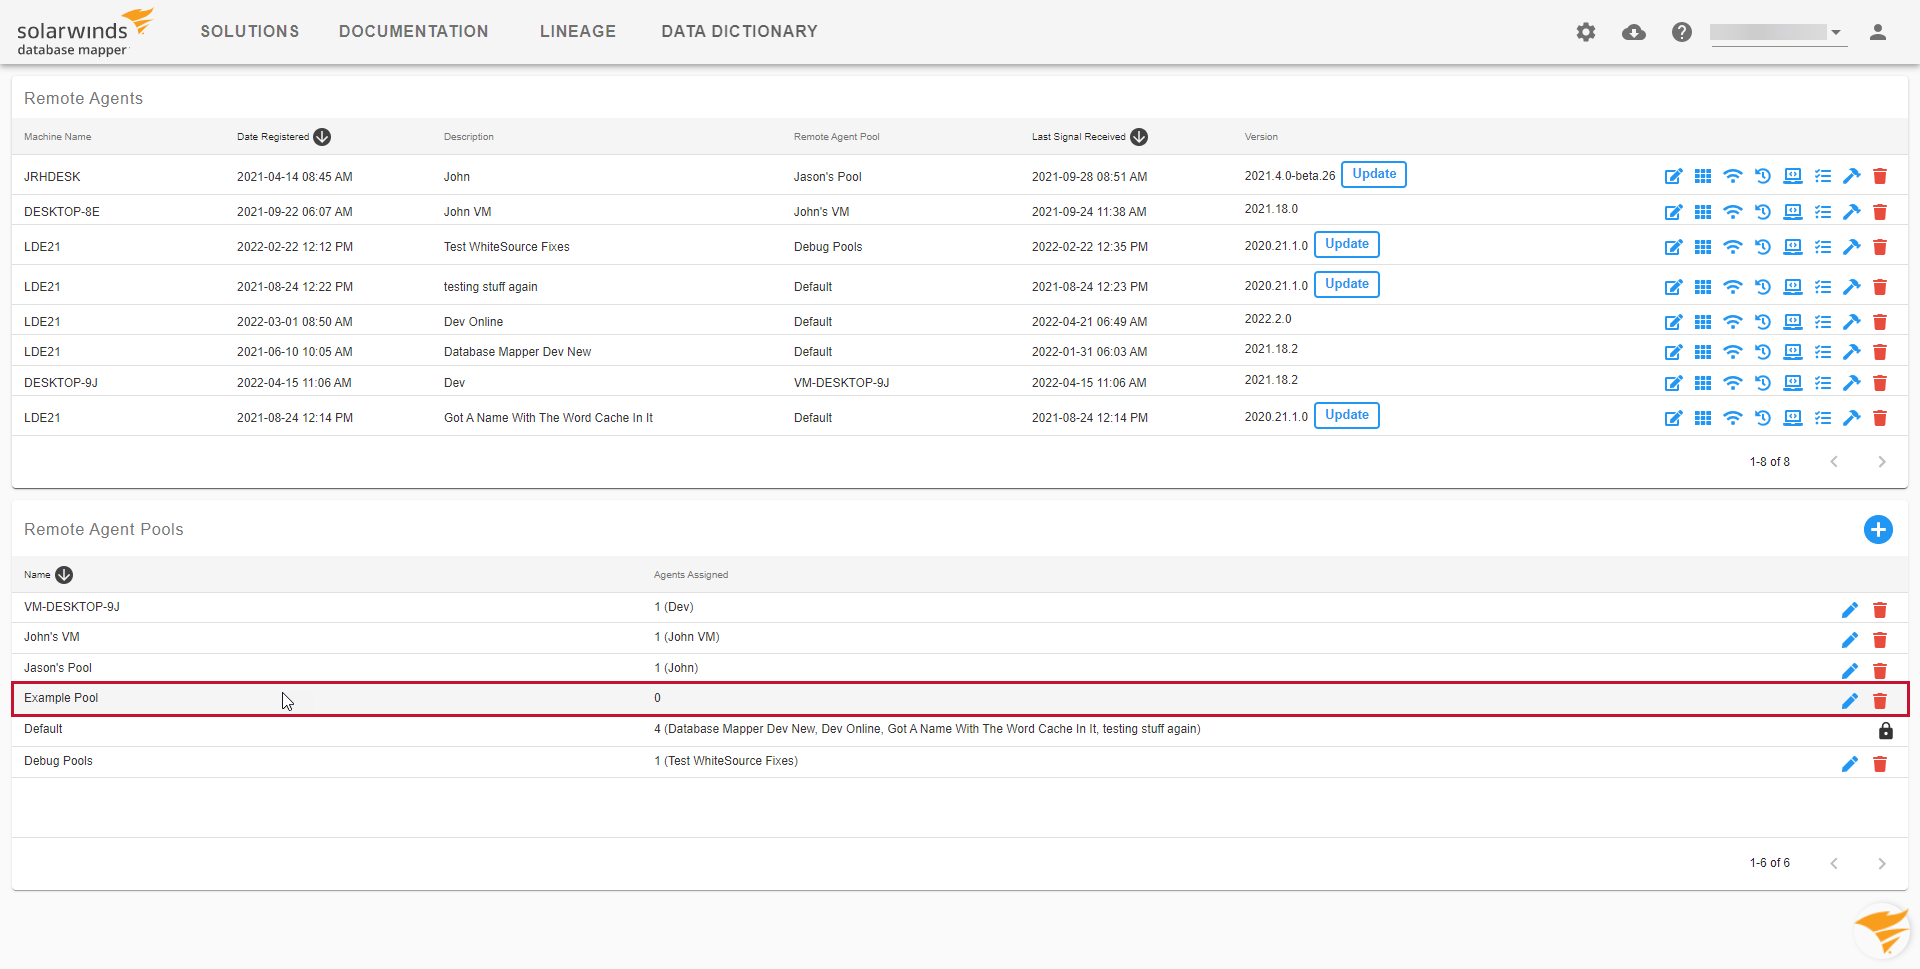Delete the VM-DESKTOP-9J pool
Screen dimensions: 1920x969
[x=1880, y=610]
